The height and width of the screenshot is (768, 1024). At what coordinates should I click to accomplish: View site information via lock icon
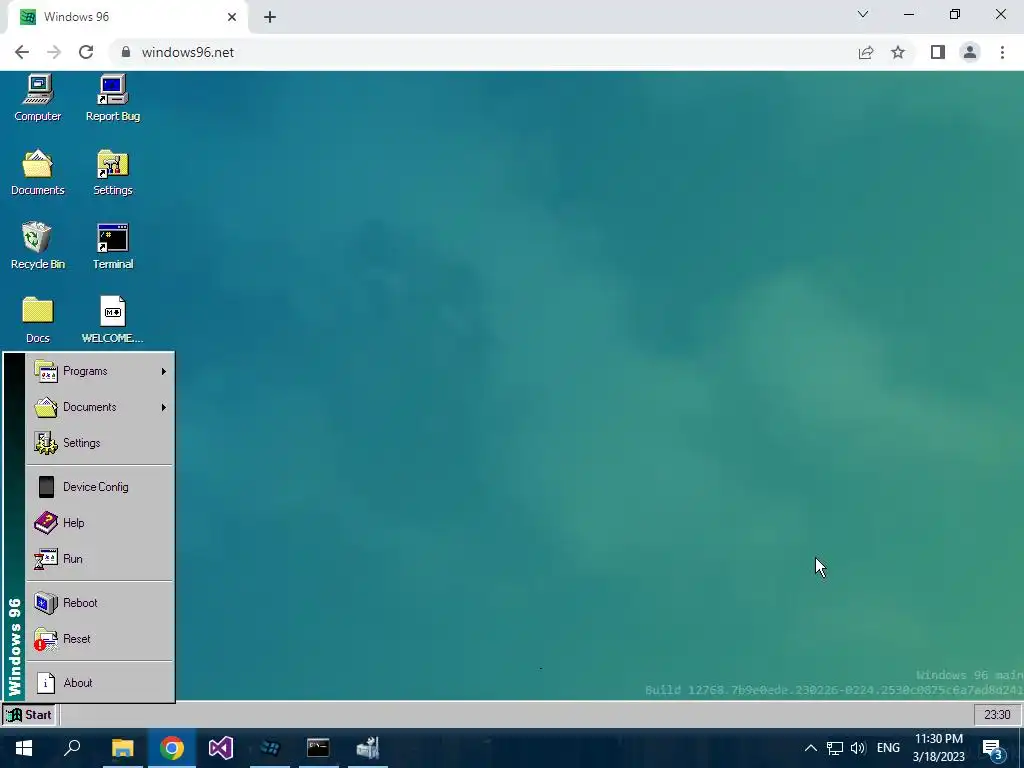coord(125,52)
